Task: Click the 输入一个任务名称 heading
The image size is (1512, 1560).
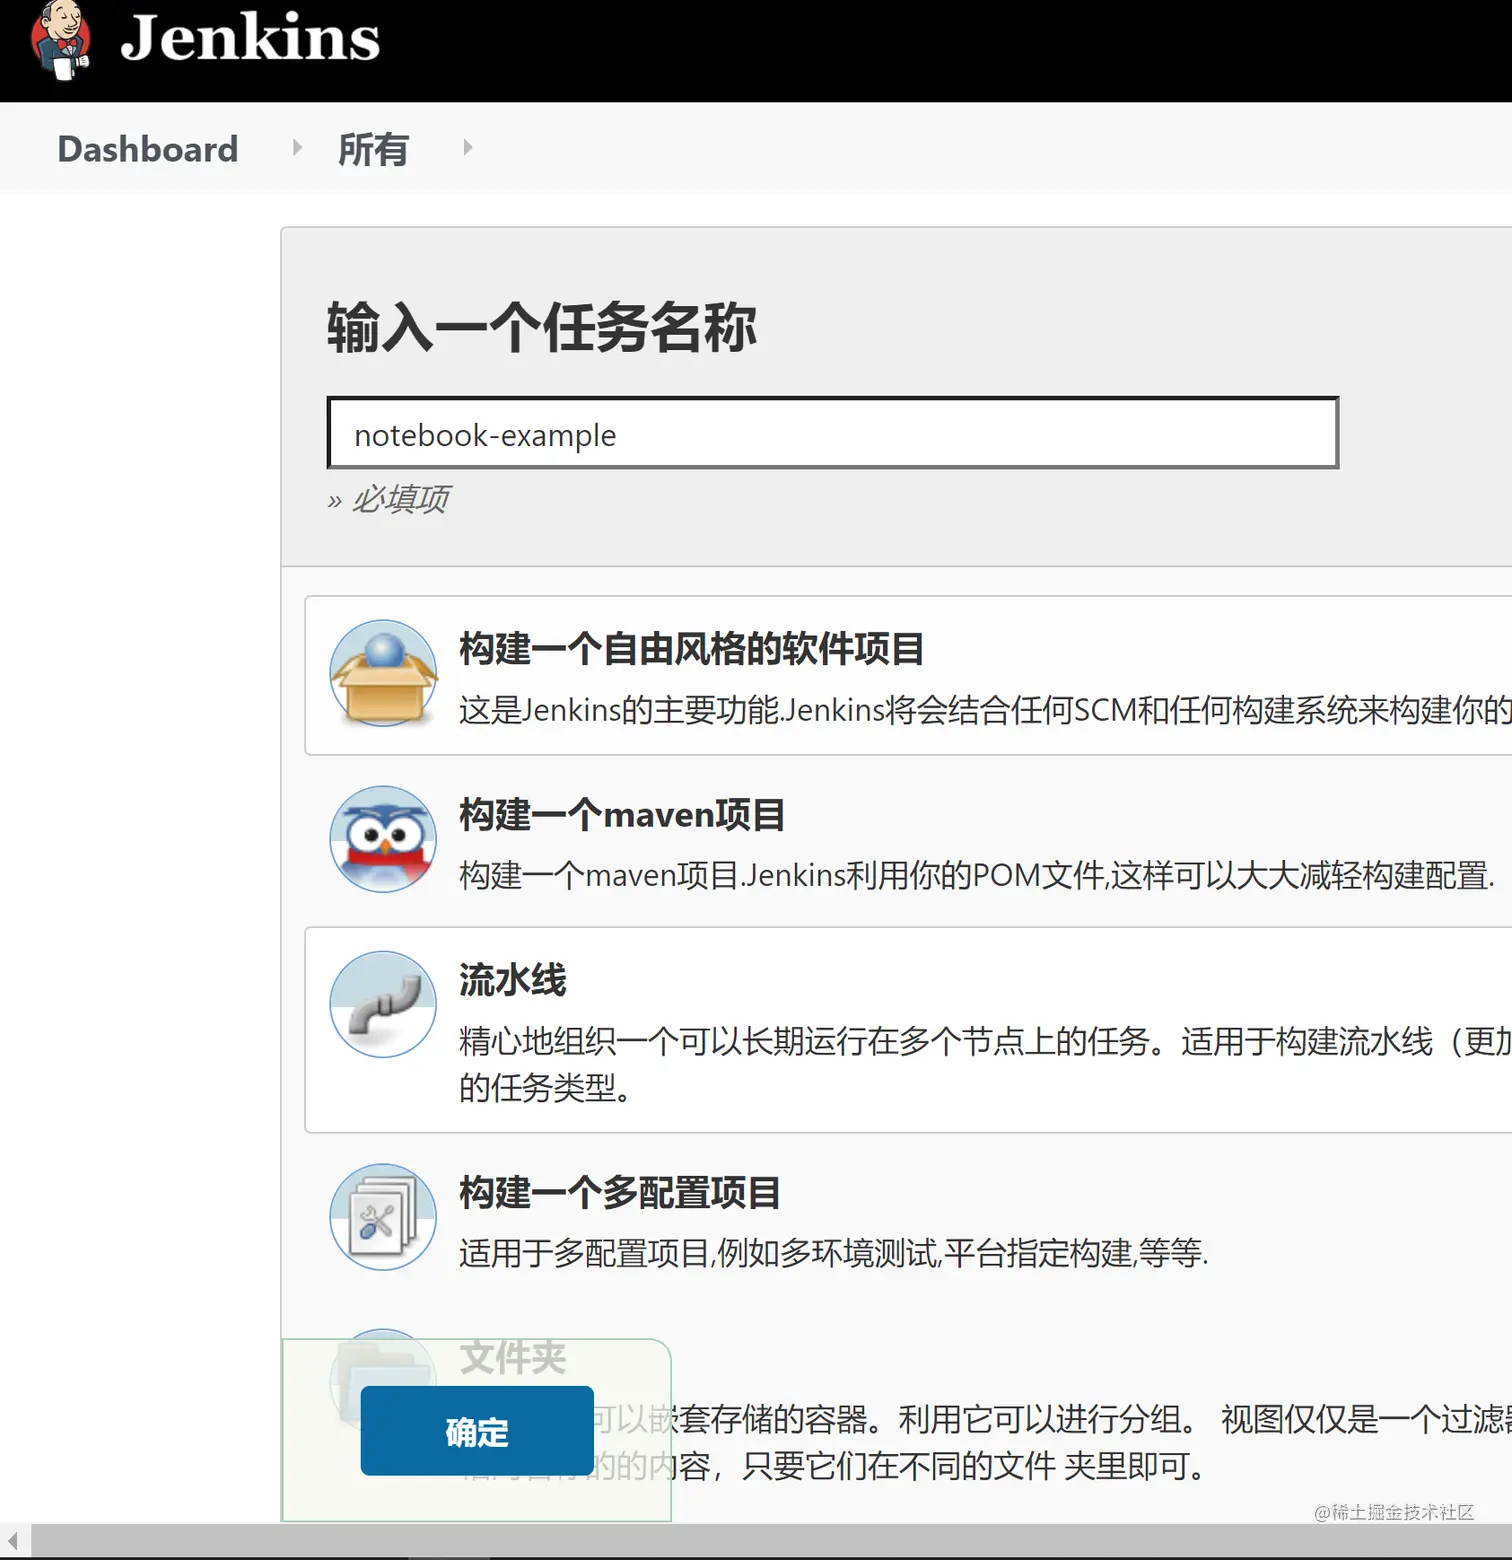Action: (x=542, y=327)
